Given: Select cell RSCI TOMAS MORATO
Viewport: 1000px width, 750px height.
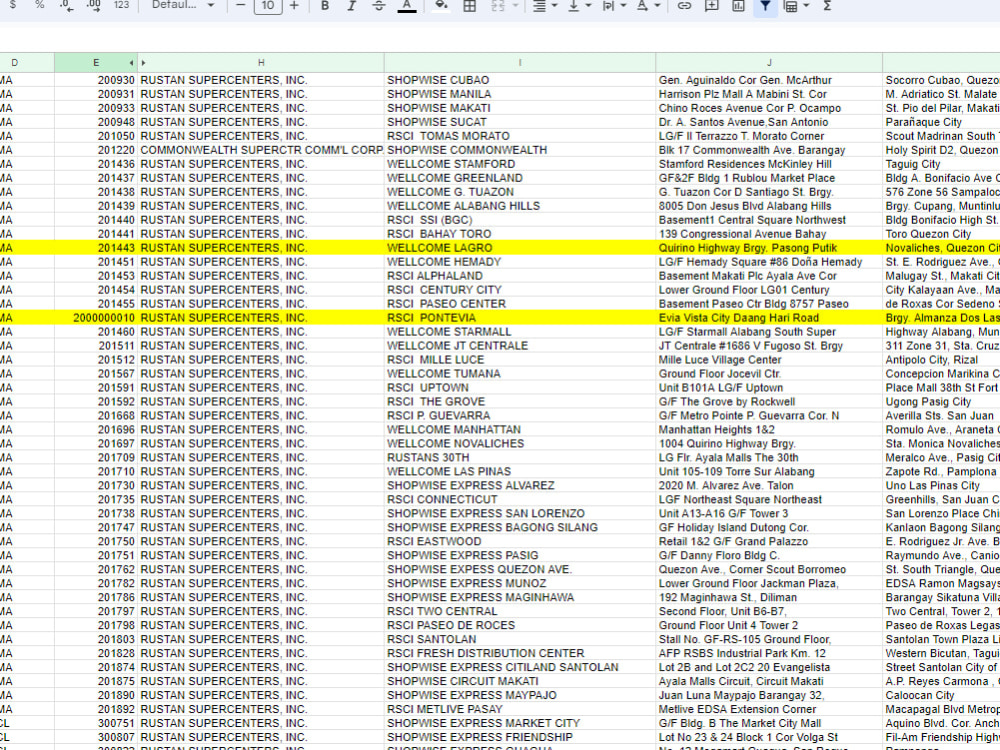Looking at the screenshot, I should click(x=520, y=136).
